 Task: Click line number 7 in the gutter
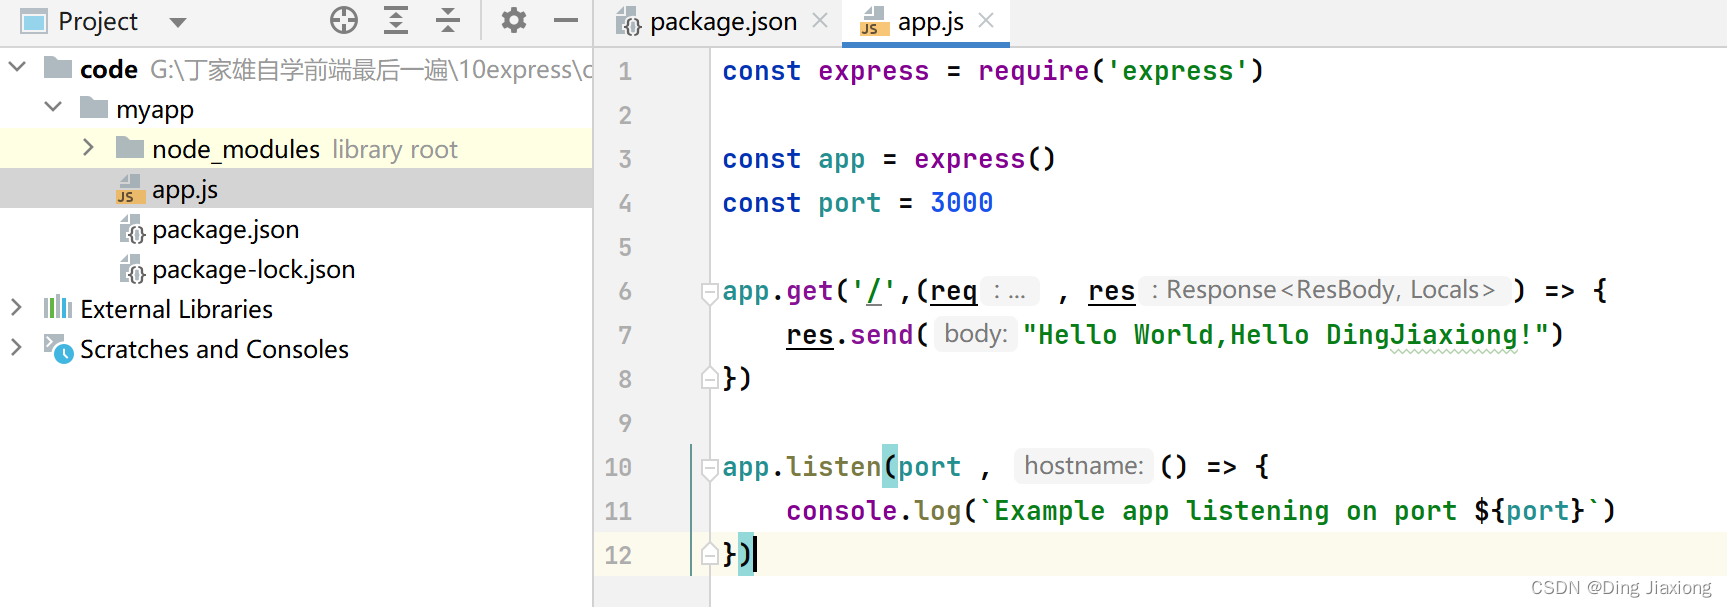[x=625, y=335]
